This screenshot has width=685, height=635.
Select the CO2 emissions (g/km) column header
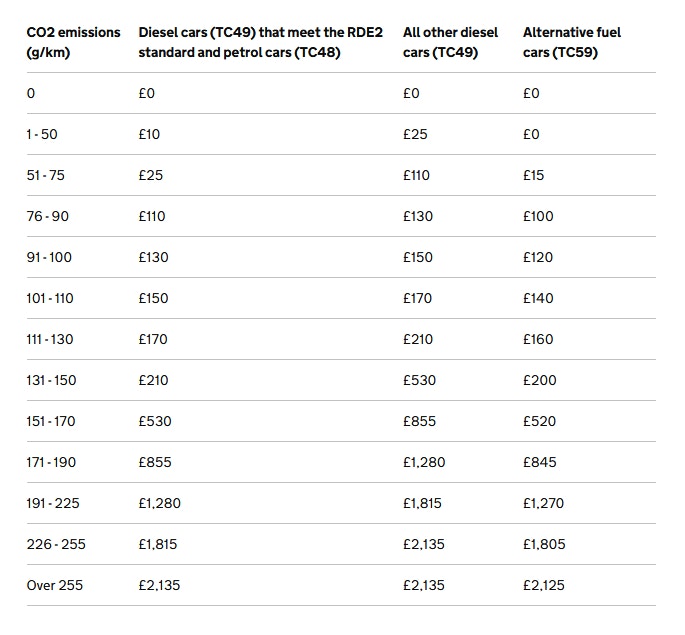pyautogui.click(x=73, y=42)
